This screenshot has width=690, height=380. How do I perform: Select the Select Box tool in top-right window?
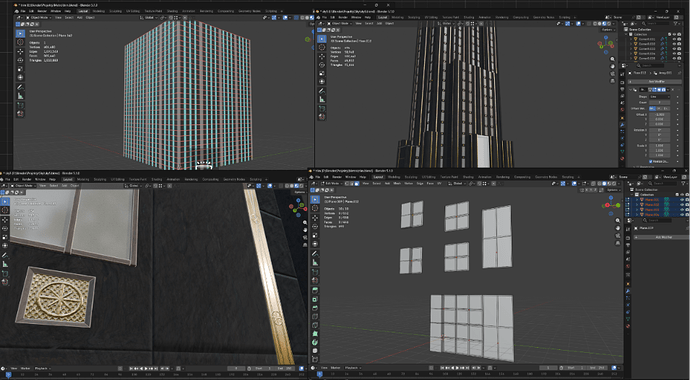pyautogui.click(x=321, y=39)
